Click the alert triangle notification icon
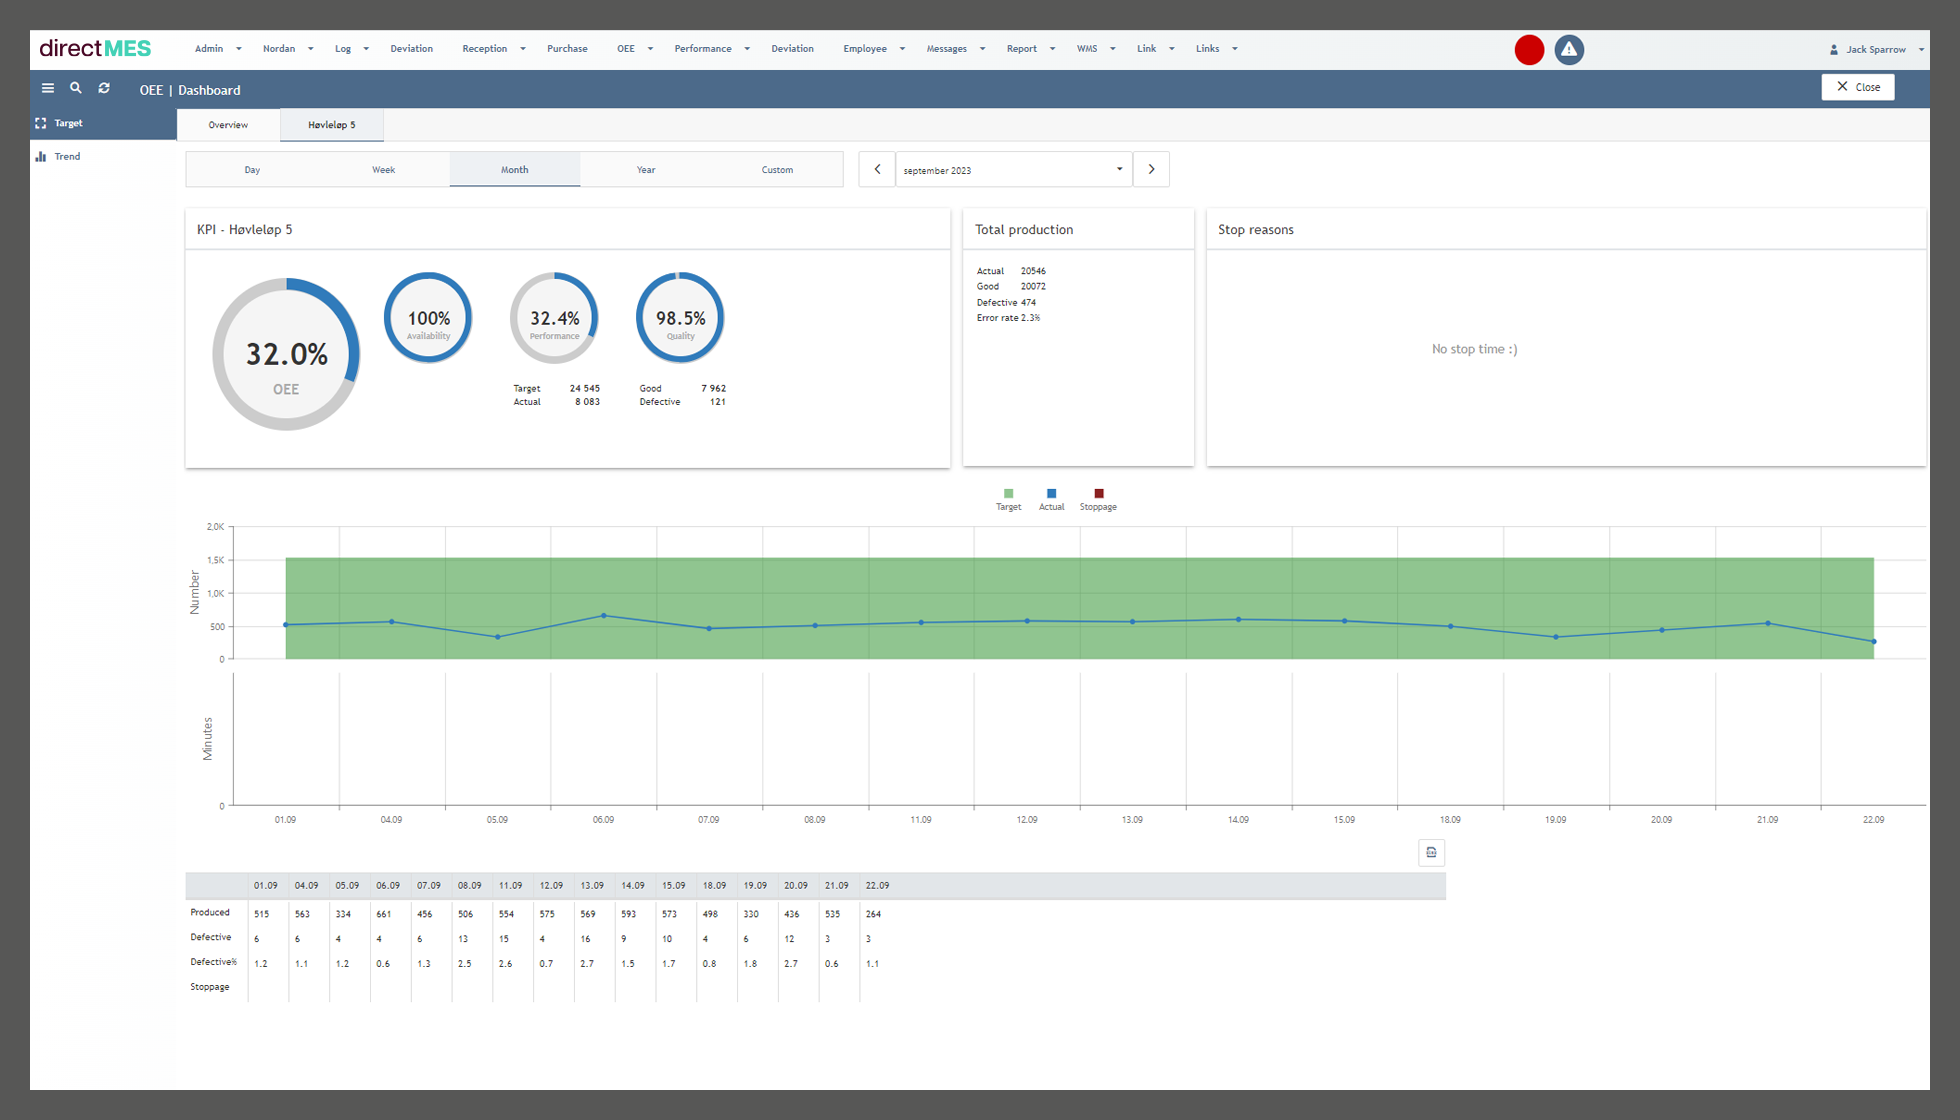The width and height of the screenshot is (1960, 1120). coord(1568,49)
